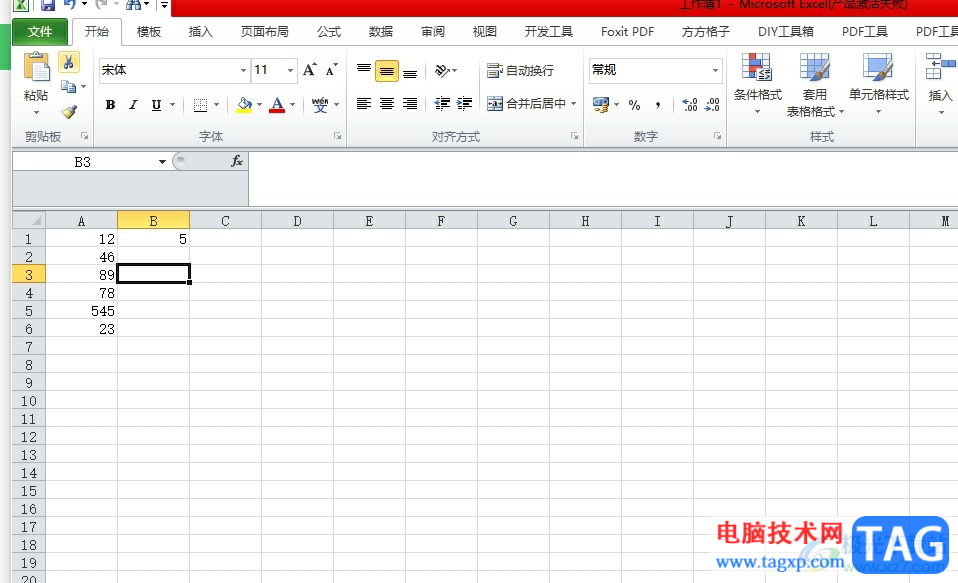The image size is (958, 583).
Task: Click the Format Painter brush icon
Action: click(x=69, y=112)
